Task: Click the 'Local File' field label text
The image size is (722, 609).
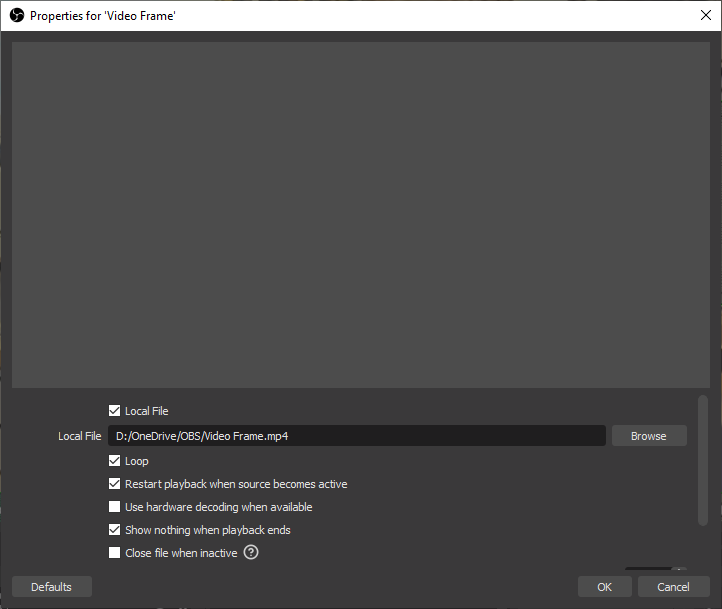Action: (80, 436)
